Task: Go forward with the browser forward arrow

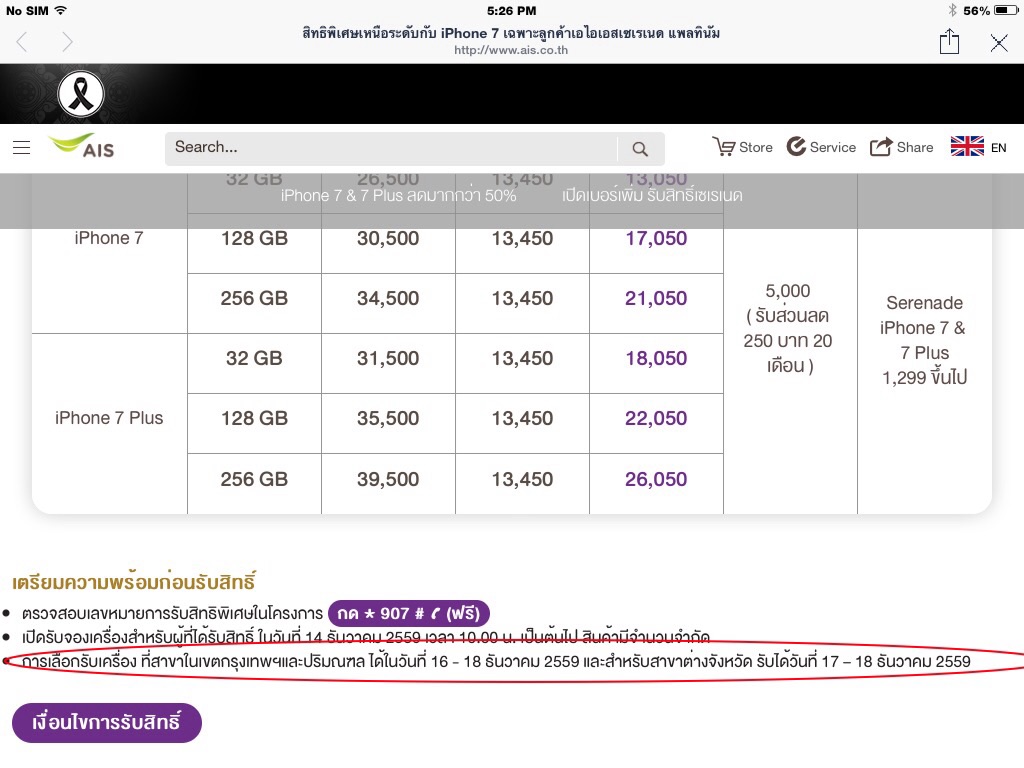Action: (67, 42)
